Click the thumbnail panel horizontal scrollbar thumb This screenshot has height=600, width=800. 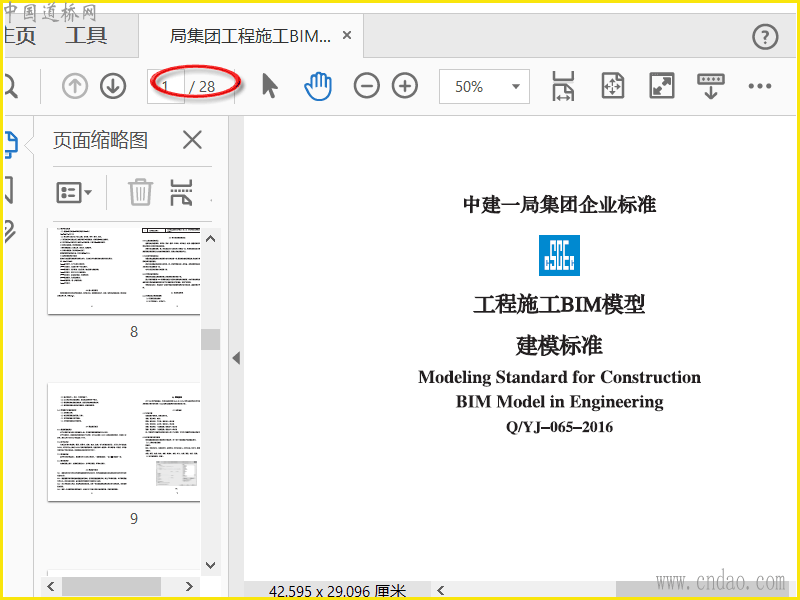(111, 586)
